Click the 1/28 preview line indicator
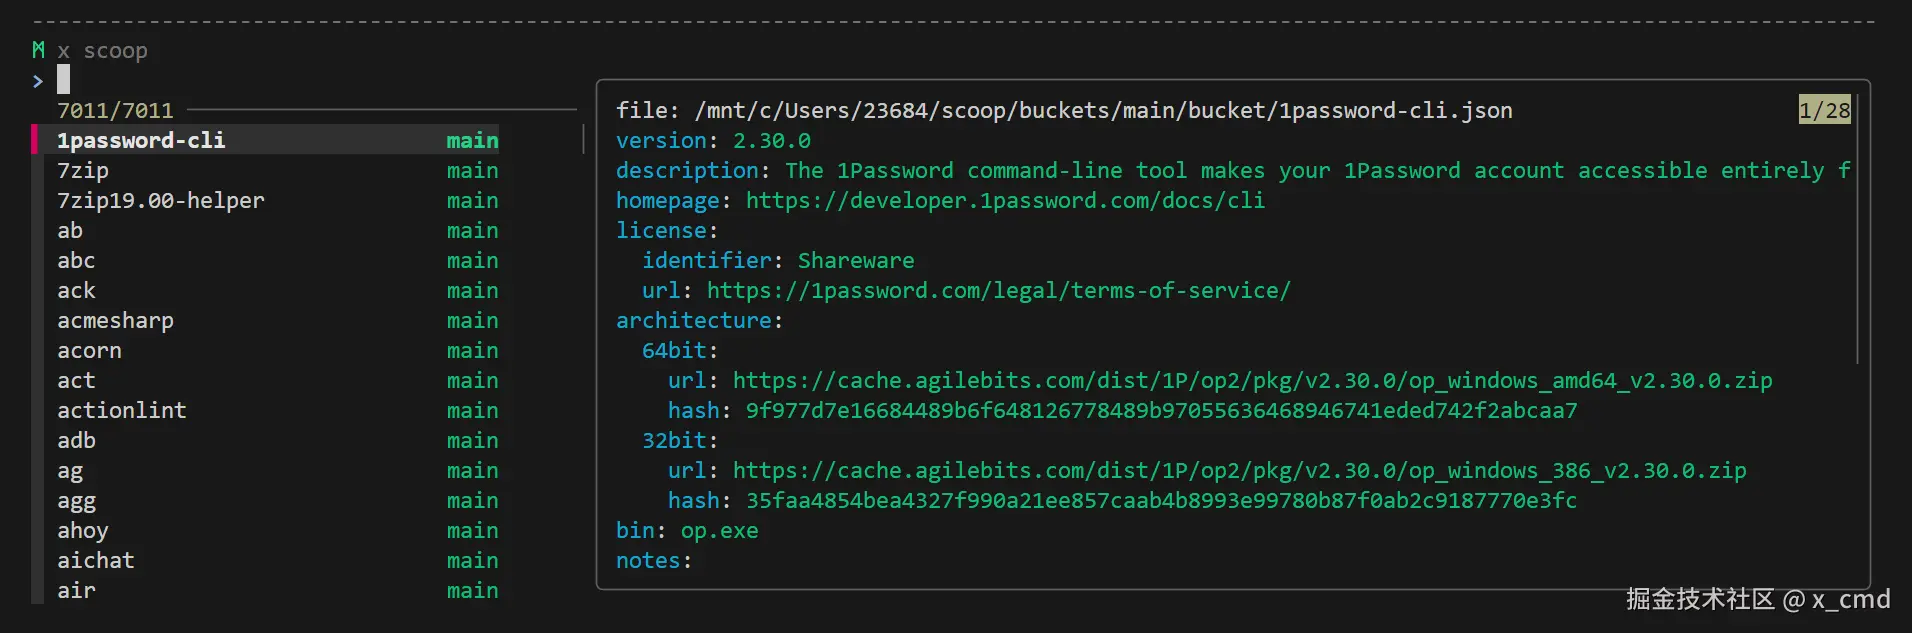 [1824, 110]
